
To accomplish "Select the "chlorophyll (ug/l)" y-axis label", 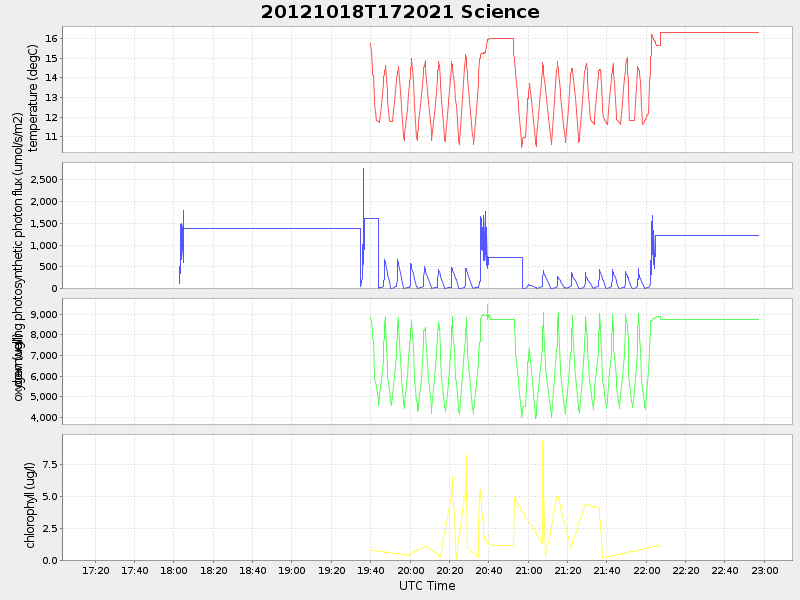I will coord(31,505).
